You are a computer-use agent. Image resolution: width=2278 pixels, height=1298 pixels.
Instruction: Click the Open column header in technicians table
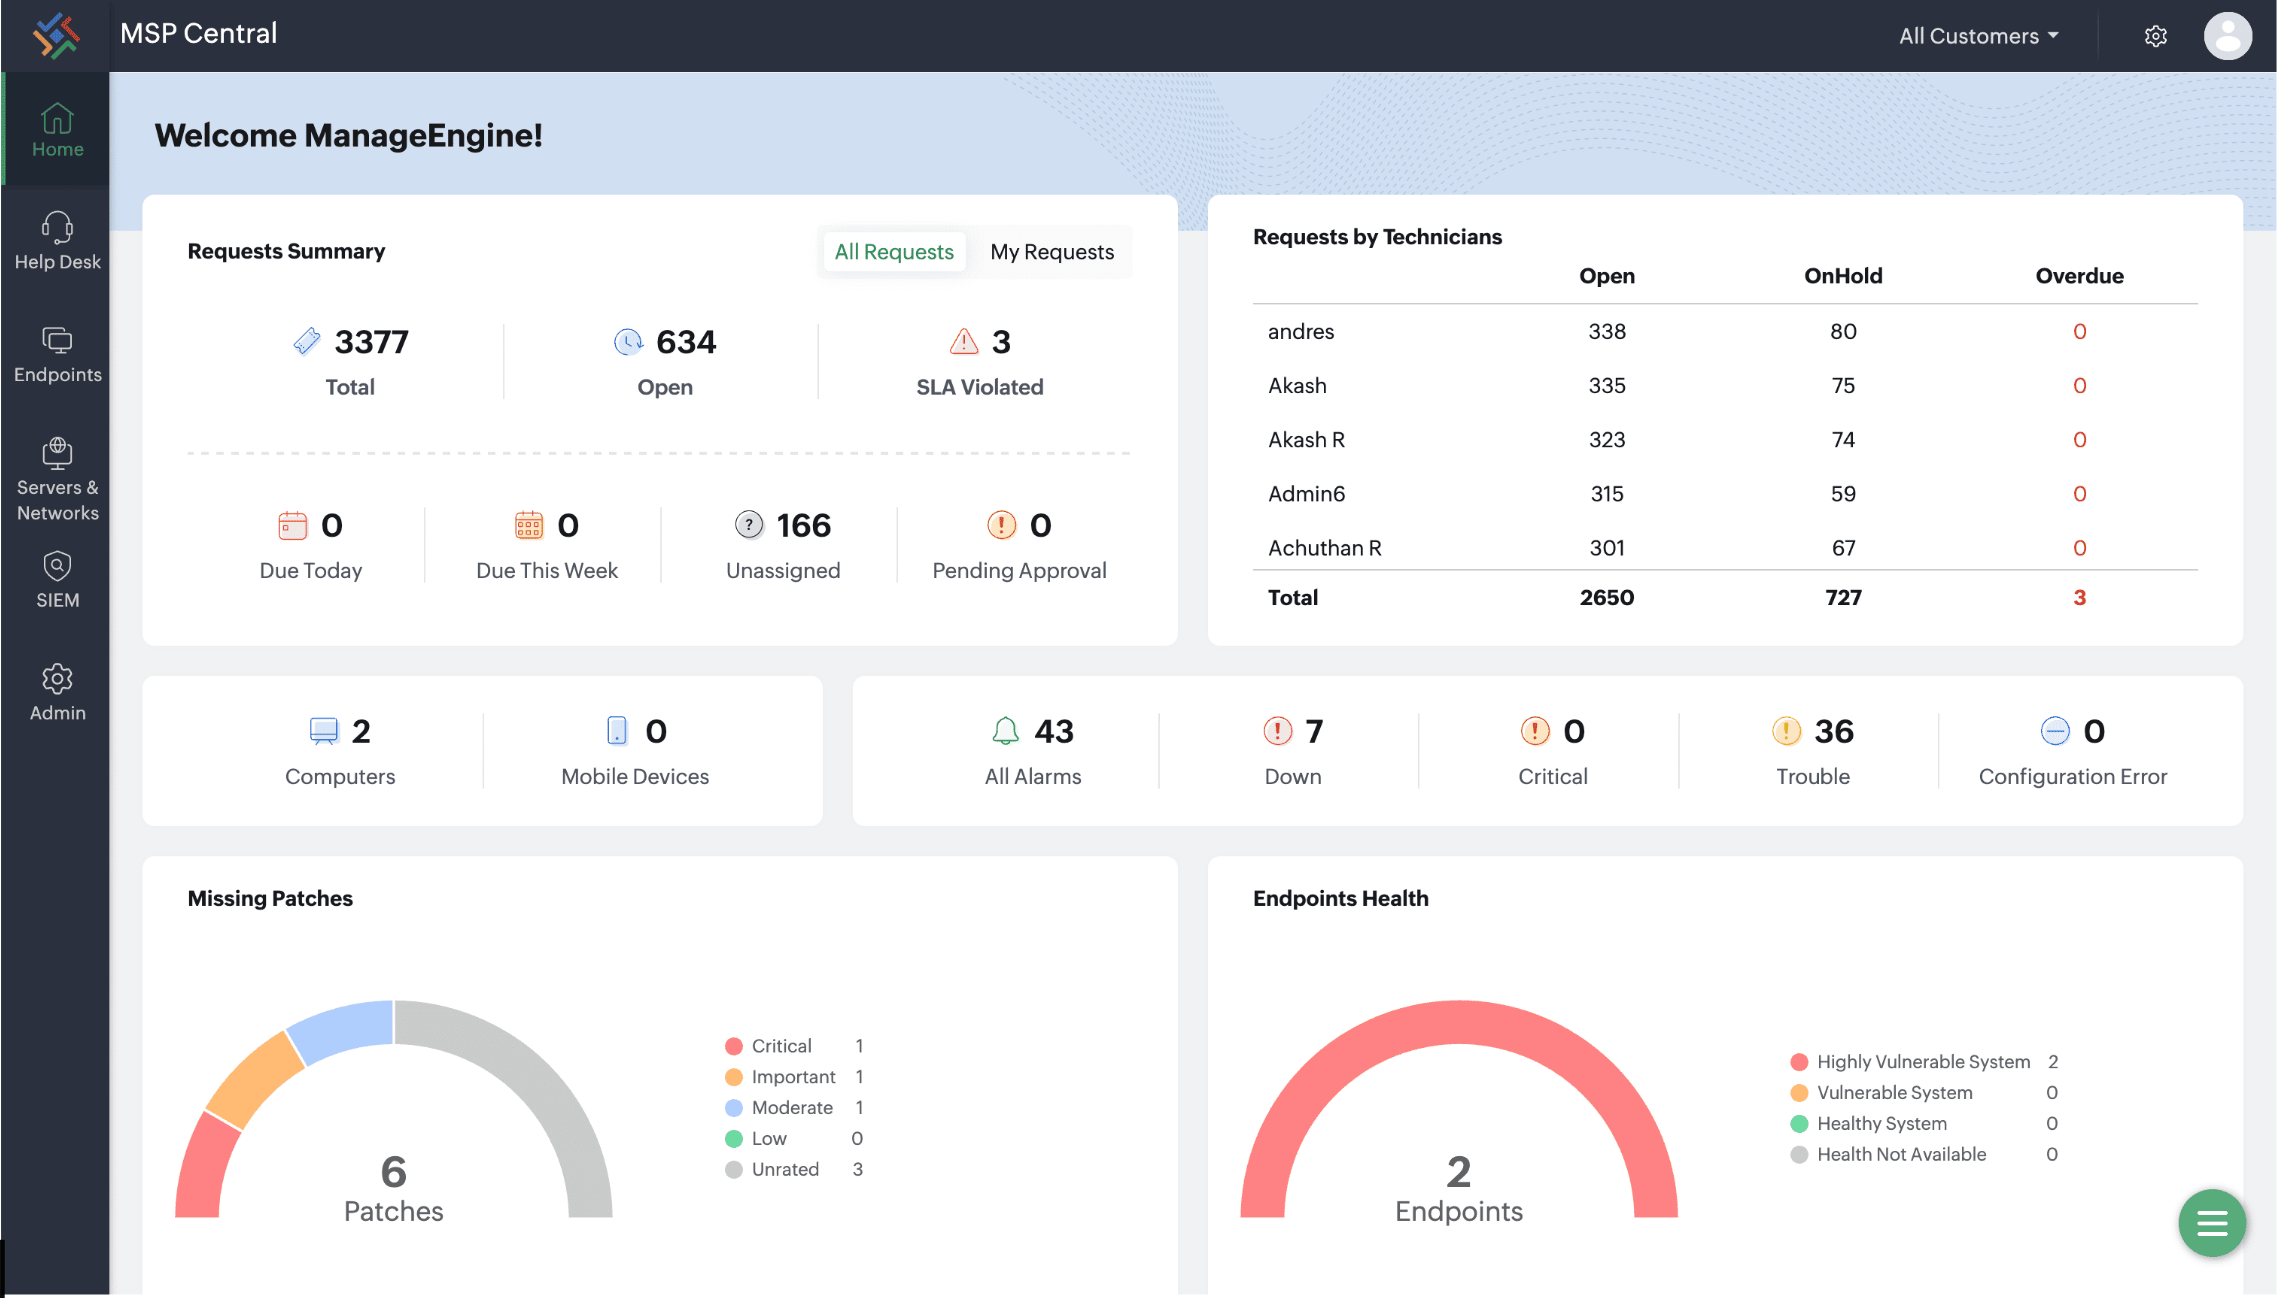coord(1607,276)
